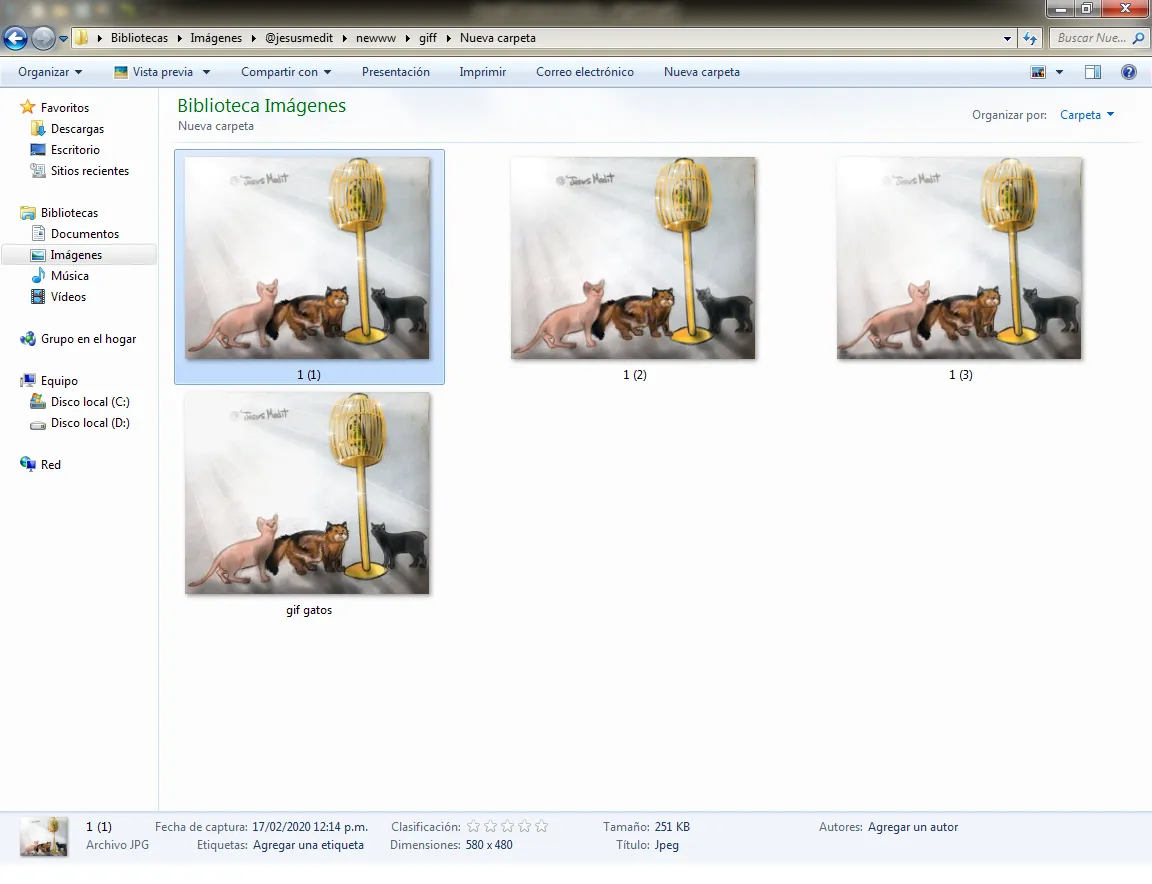Select the thumbnail of image 1 (2)
Viewport: 1152px width, 884px height.
633,258
